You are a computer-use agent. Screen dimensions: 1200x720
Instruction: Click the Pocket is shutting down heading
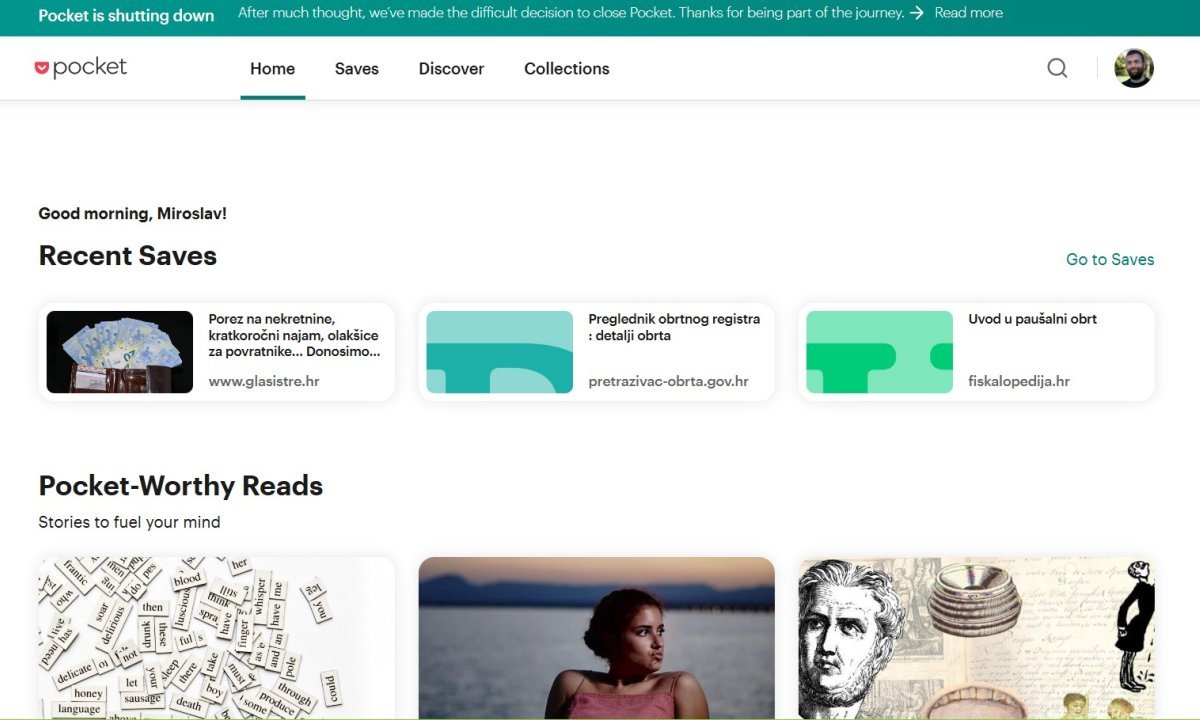126,15
